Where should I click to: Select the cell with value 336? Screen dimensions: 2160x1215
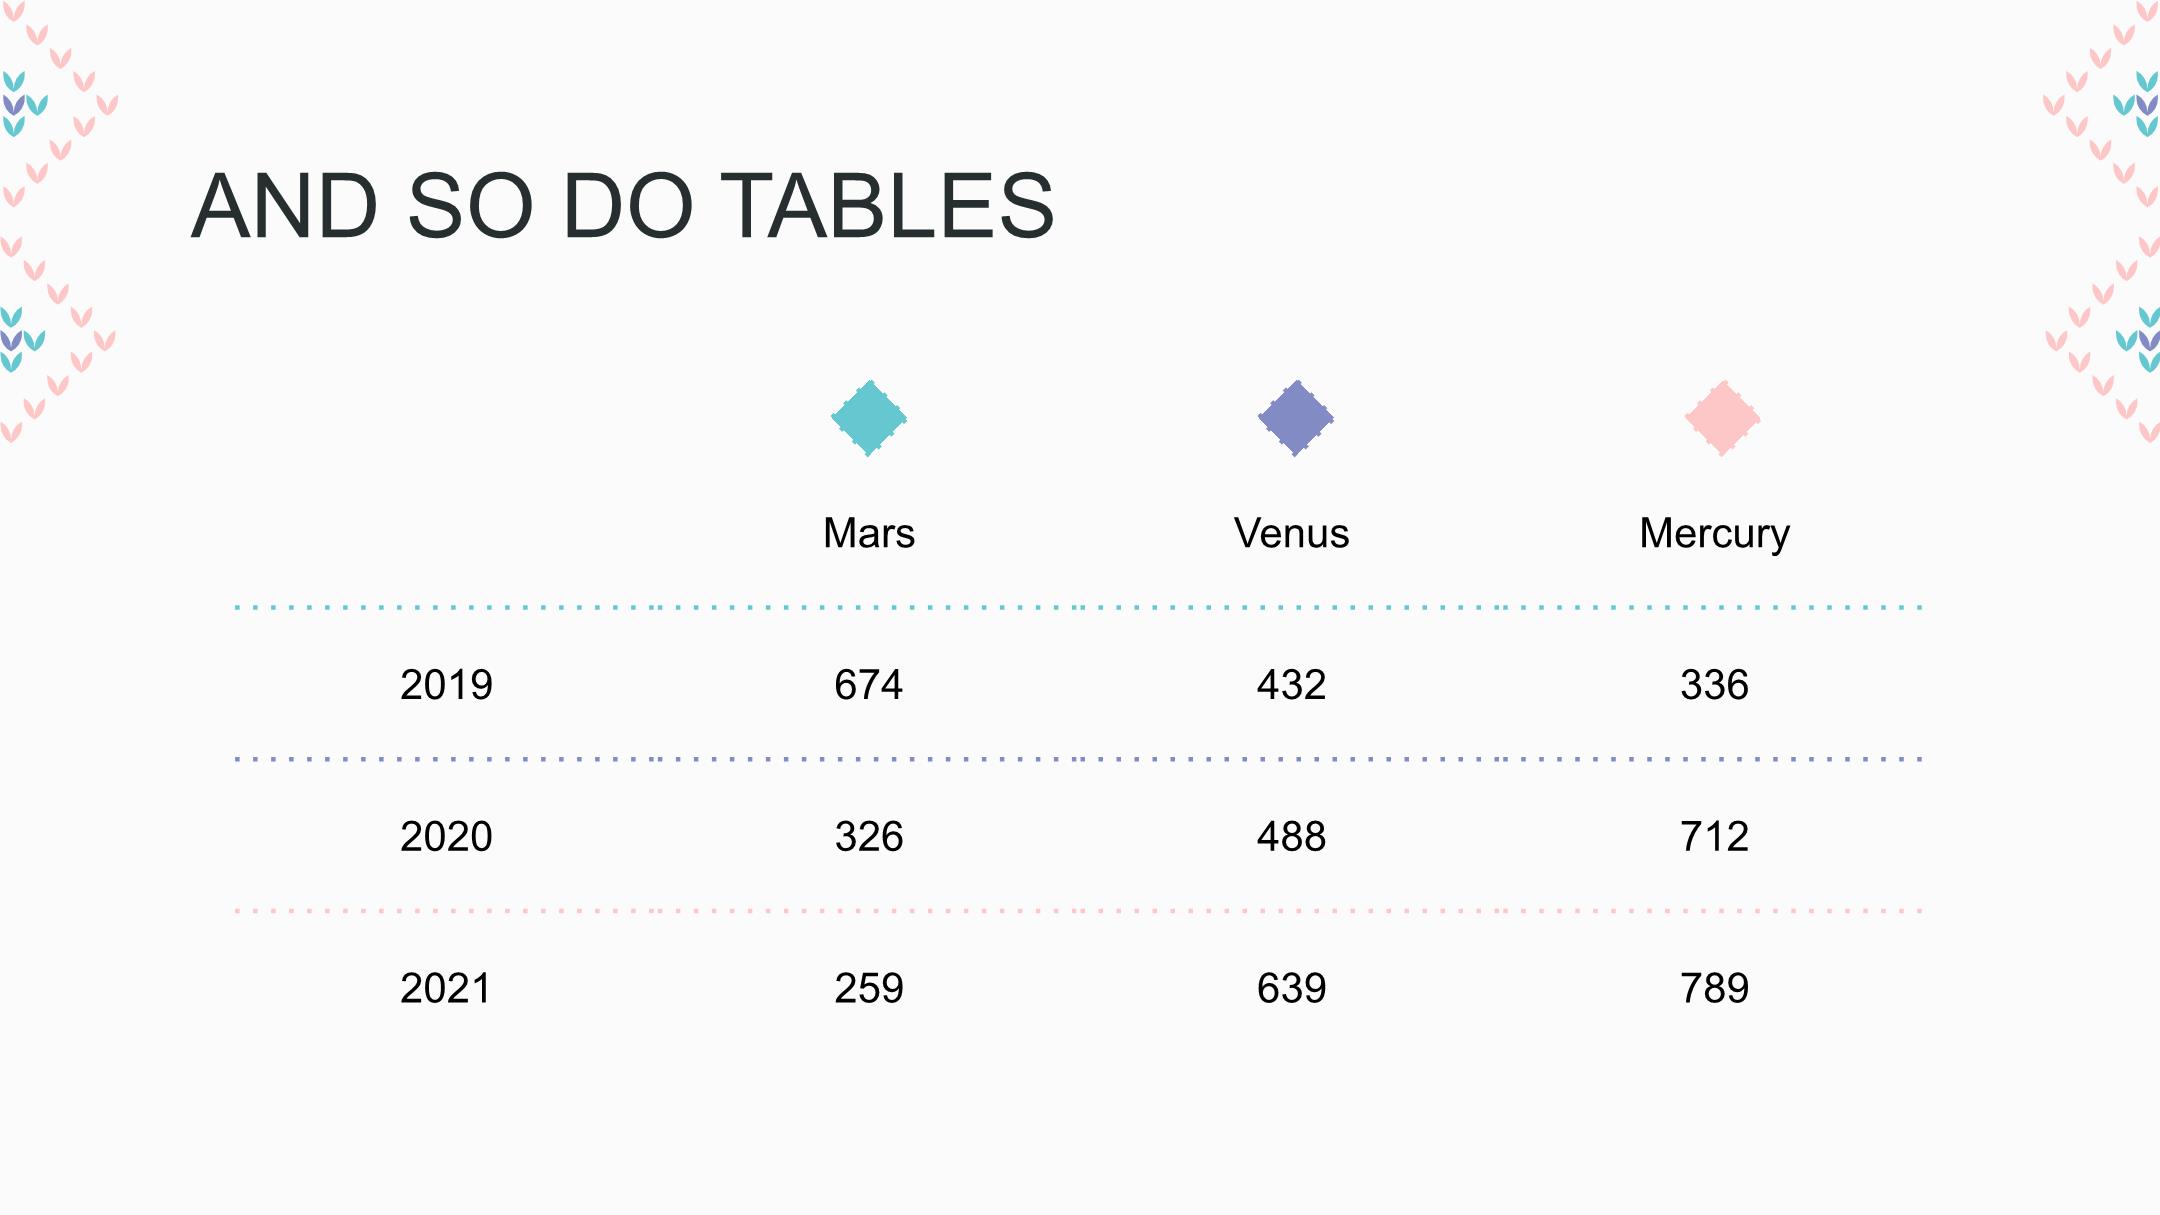[x=1714, y=685]
